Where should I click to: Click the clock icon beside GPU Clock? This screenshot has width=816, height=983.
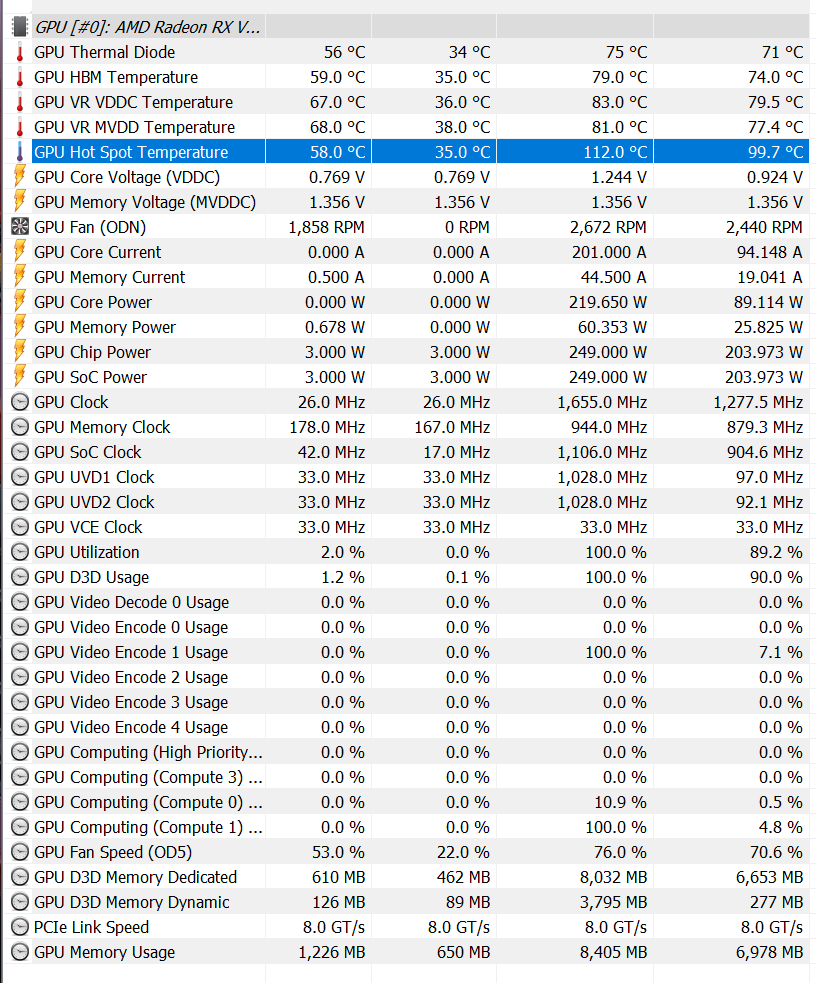20,402
